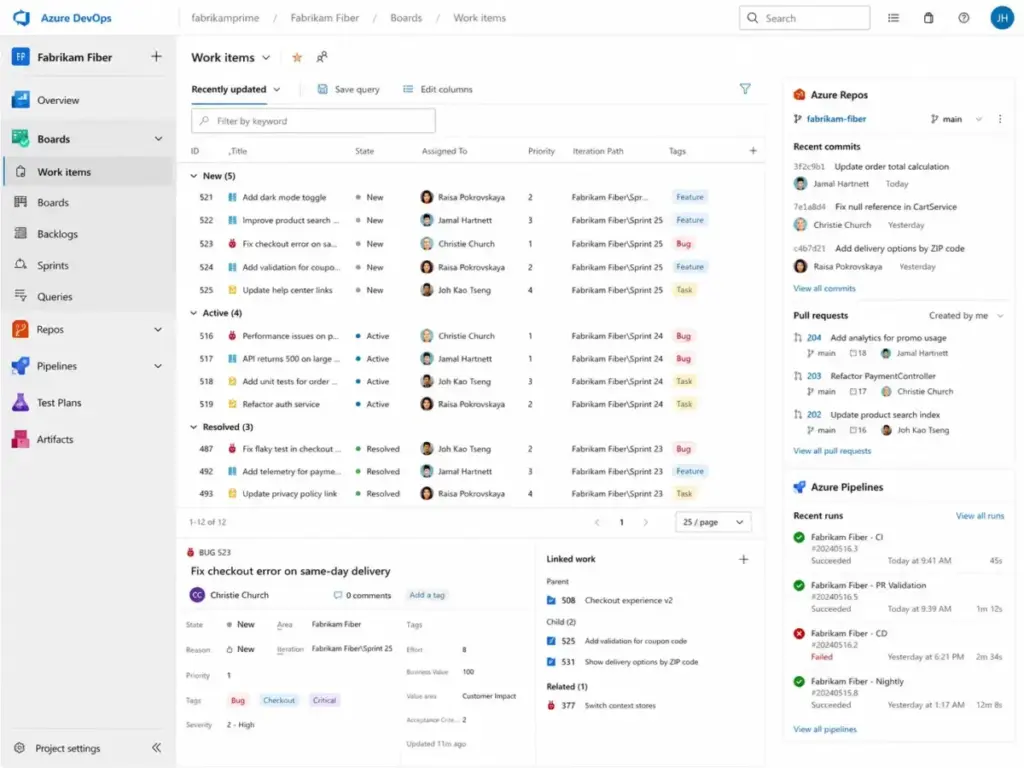Collapse the New (5) group
The image size is (1024, 768).
click(193, 176)
